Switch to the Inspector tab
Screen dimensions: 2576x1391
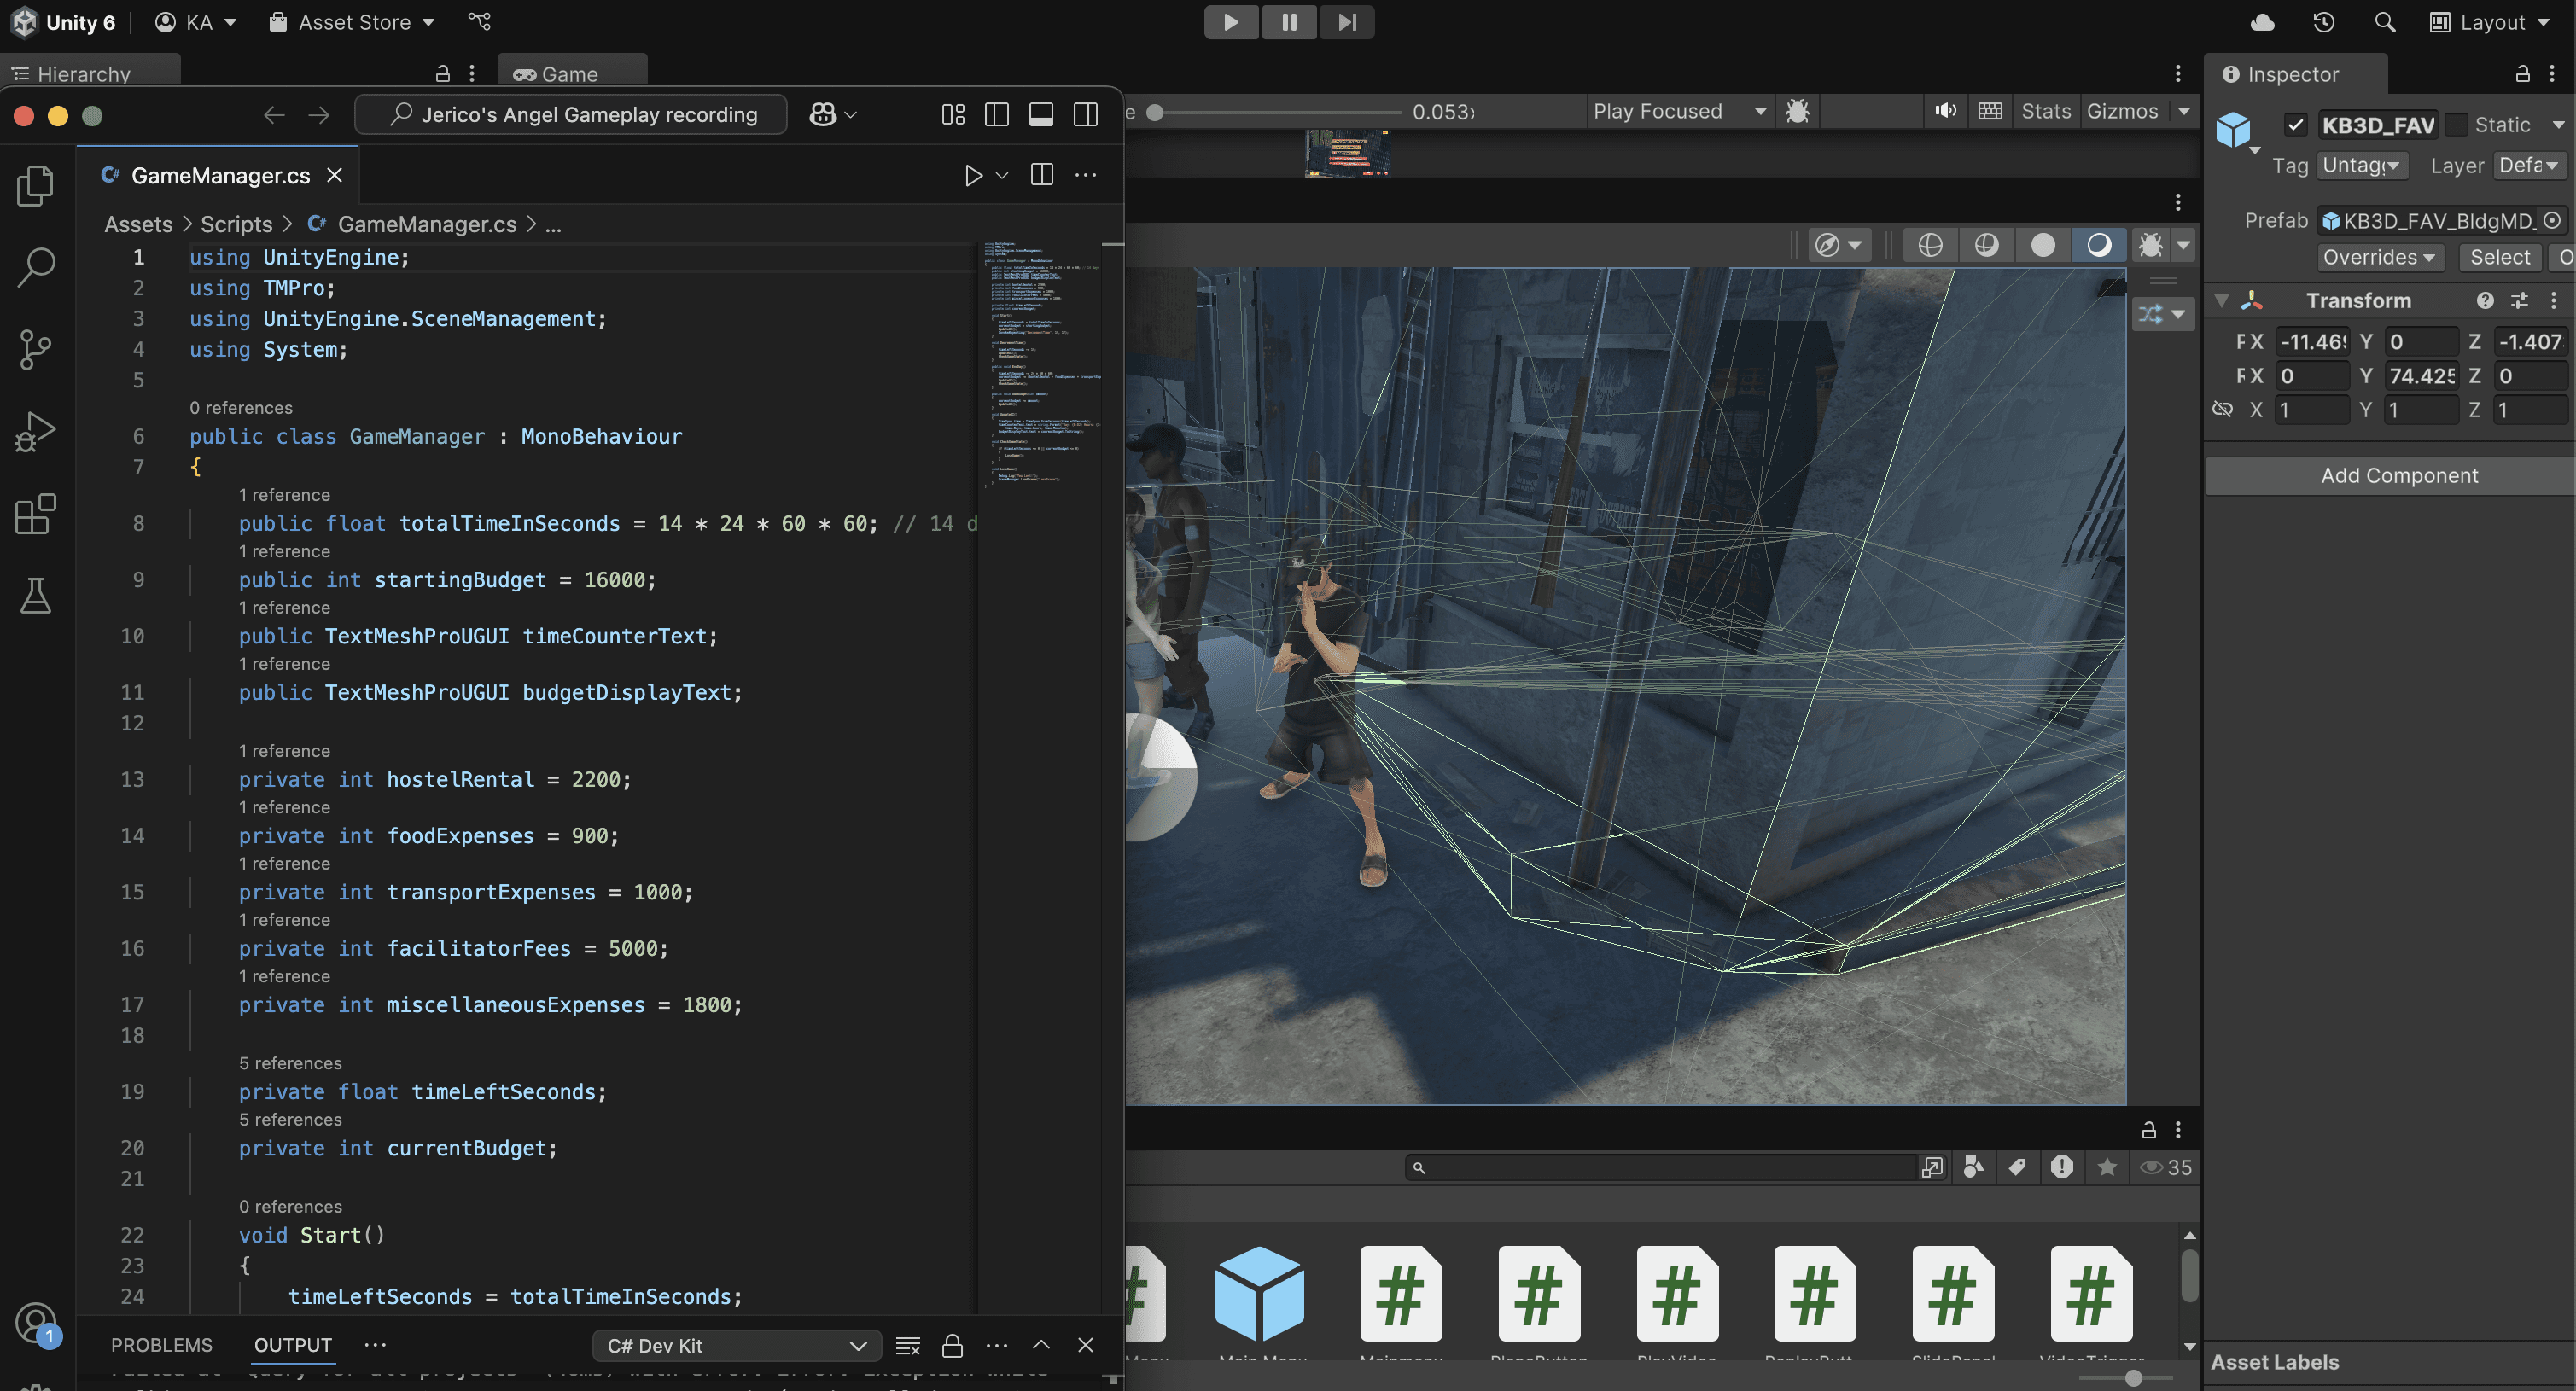coord(2294,74)
